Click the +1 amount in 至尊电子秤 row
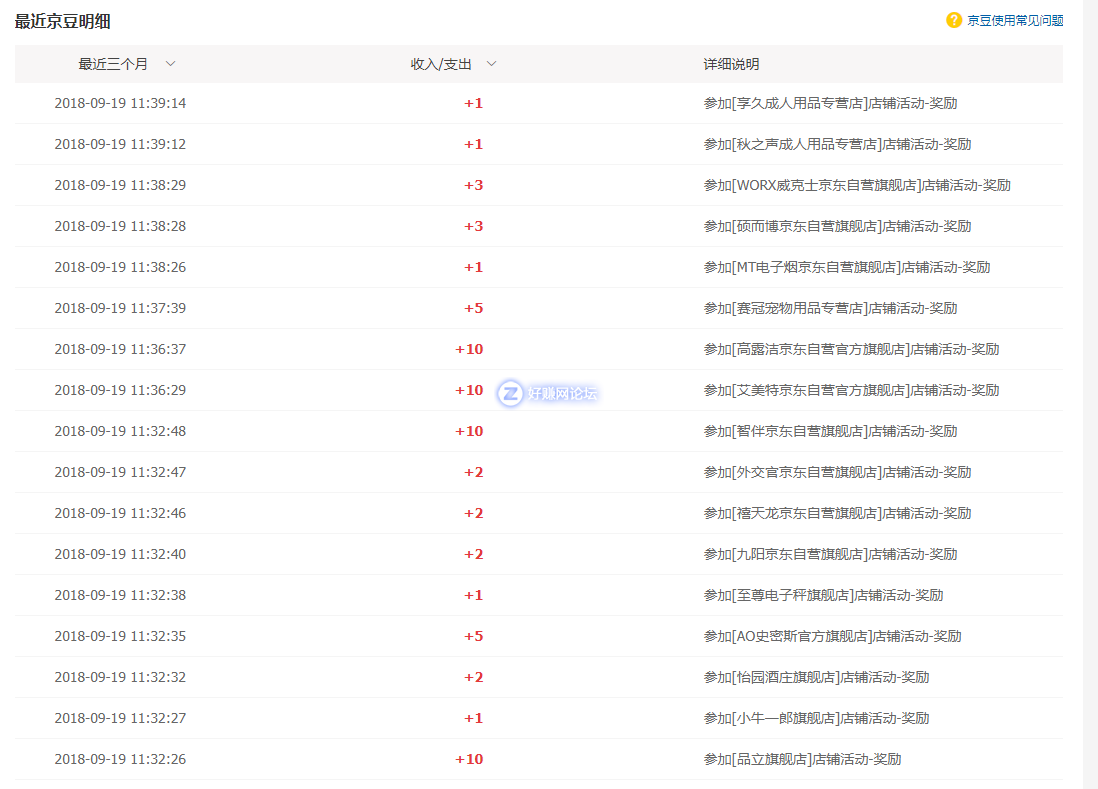Image resolution: width=1098 pixels, height=789 pixels. pyautogui.click(x=473, y=595)
